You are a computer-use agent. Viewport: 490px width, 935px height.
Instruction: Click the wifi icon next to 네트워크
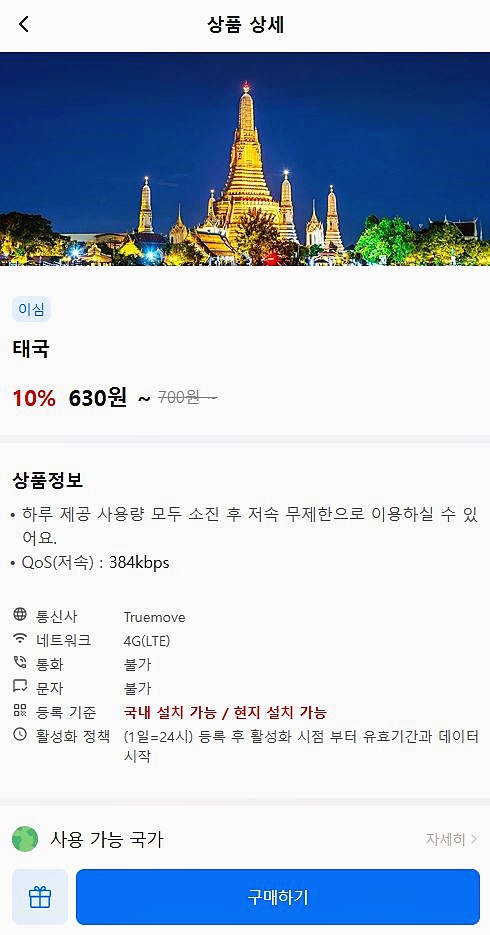click(x=20, y=639)
